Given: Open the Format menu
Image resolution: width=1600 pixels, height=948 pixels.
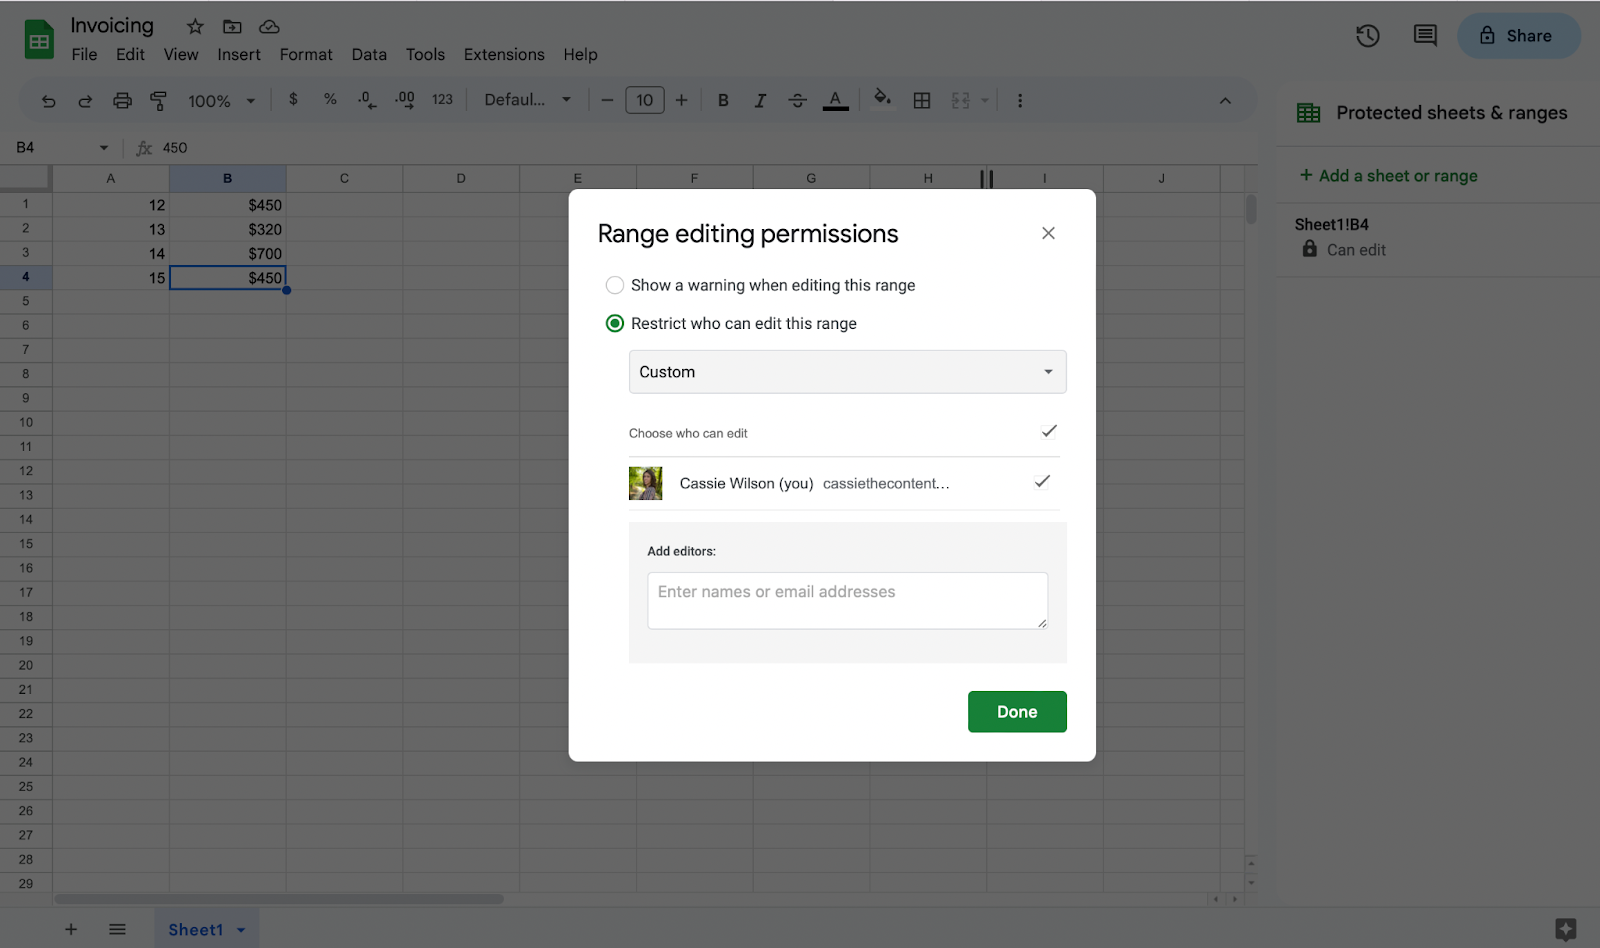Looking at the screenshot, I should pos(305,54).
